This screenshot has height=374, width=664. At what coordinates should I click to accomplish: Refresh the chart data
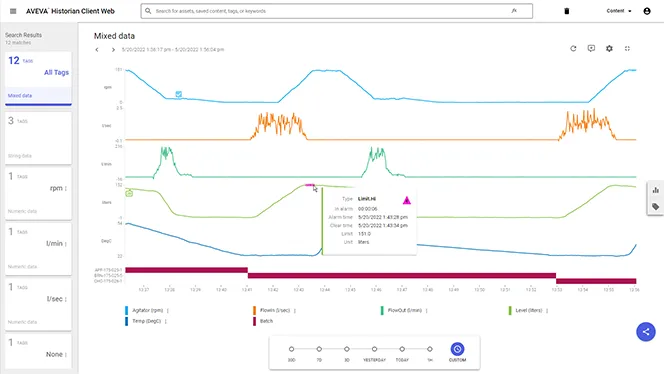pos(573,49)
